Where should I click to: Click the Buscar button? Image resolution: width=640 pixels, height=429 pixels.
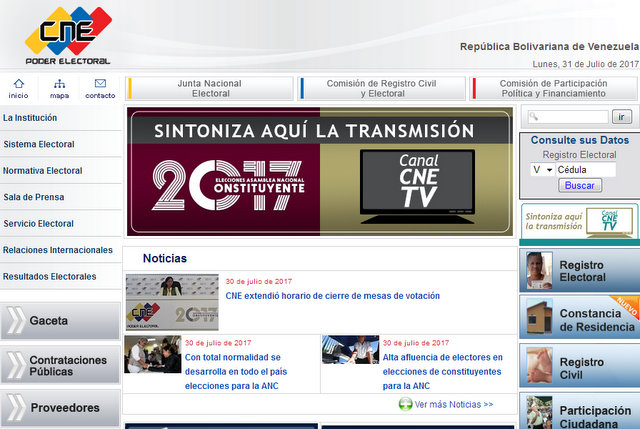click(x=580, y=185)
